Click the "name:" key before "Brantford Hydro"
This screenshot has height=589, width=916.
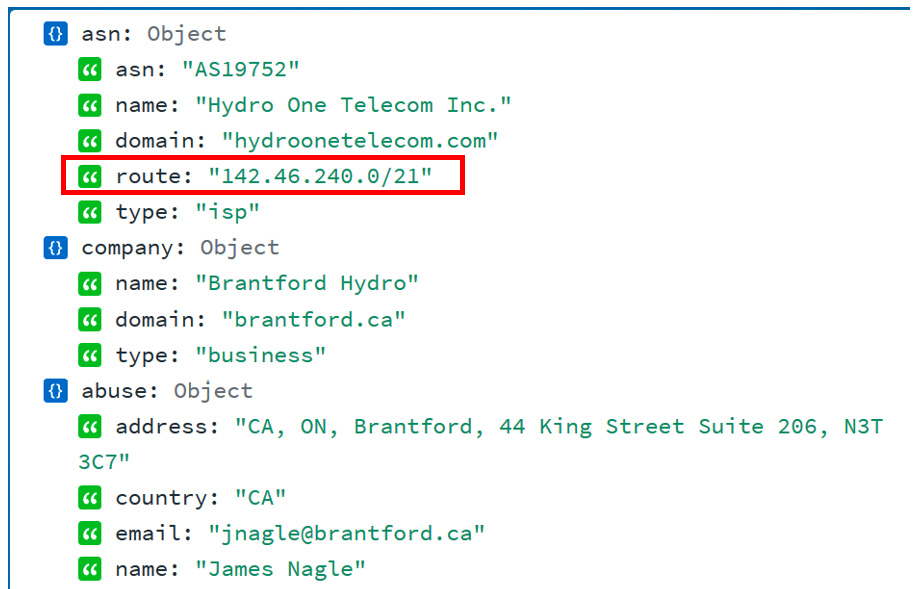(x=148, y=283)
